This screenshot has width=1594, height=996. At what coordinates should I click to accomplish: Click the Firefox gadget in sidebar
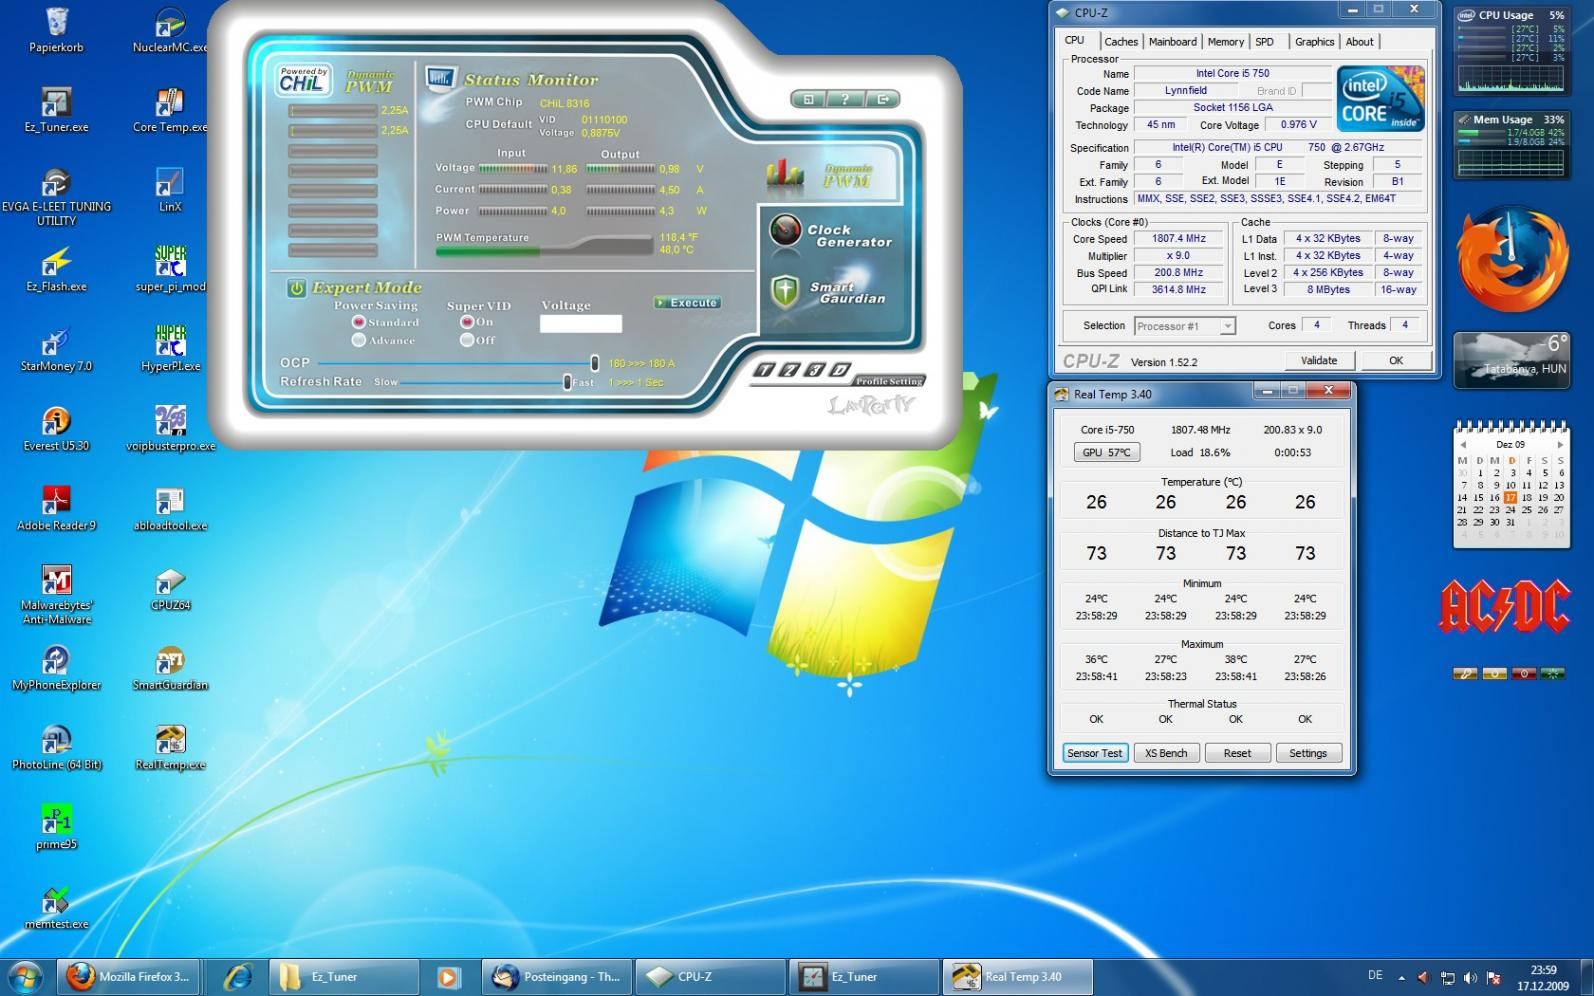pos(1512,260)
